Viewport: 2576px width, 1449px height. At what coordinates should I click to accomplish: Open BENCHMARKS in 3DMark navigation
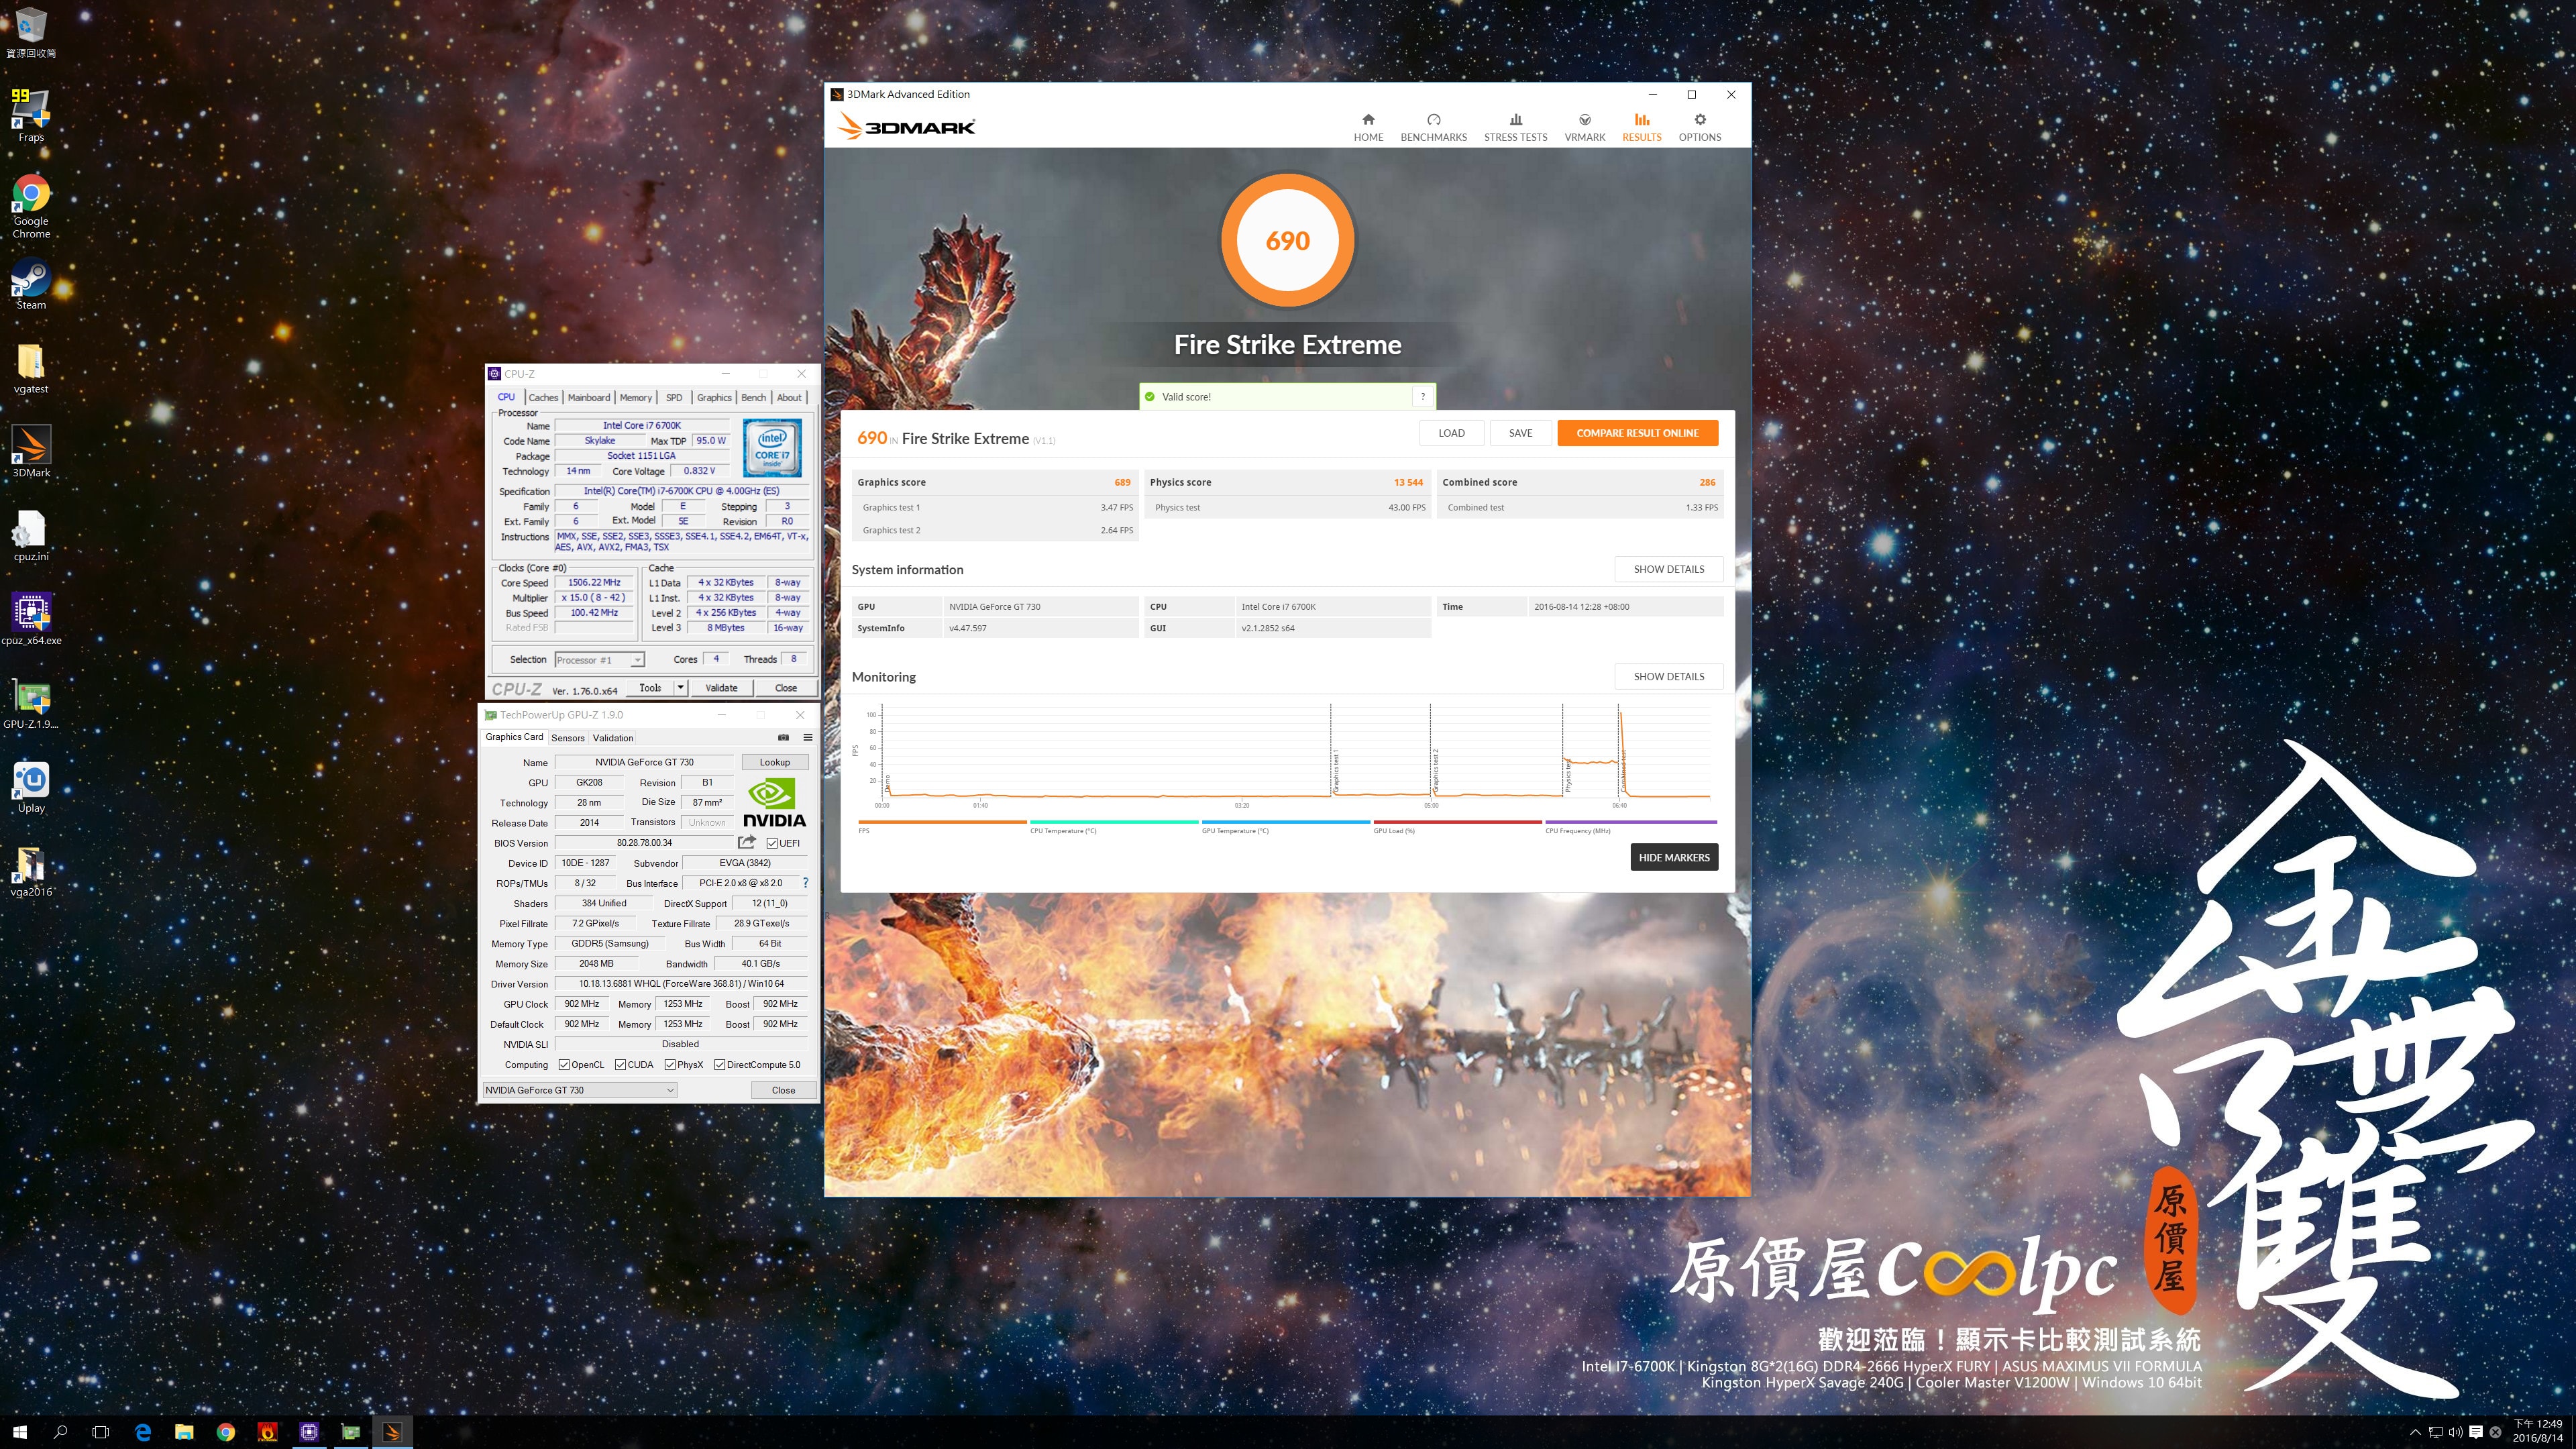click(x=1433, y=127)
